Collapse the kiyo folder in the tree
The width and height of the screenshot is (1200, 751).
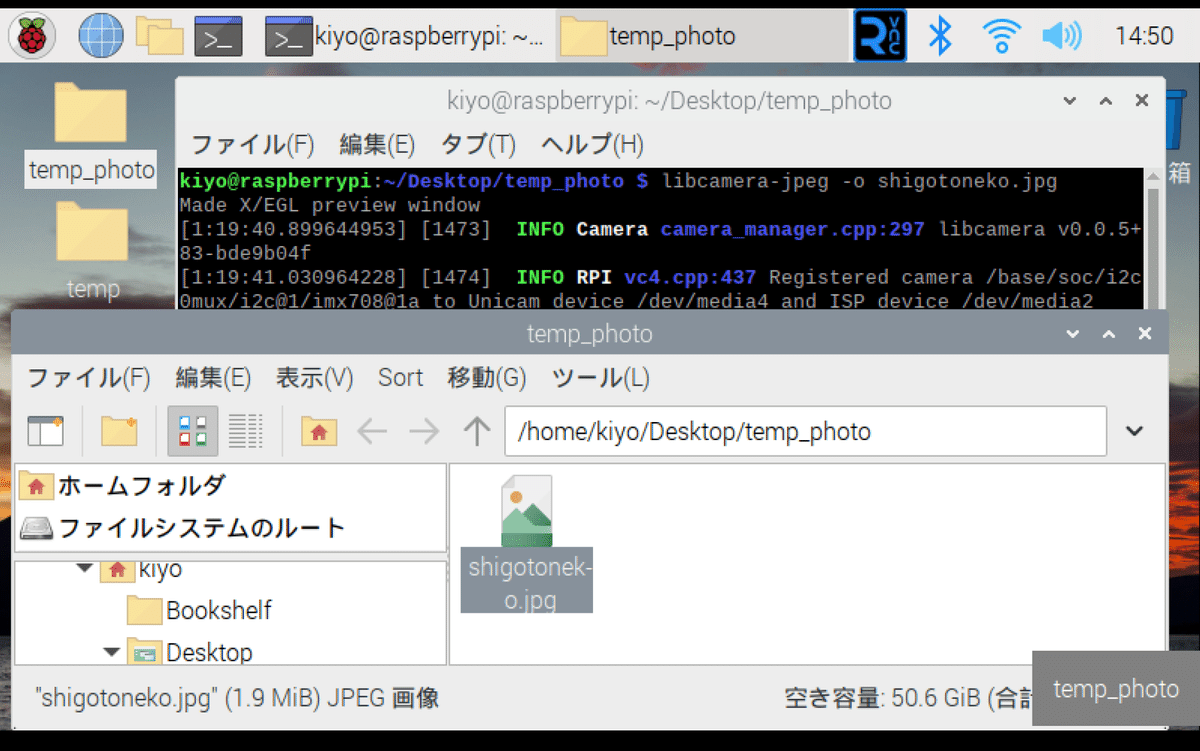pos(85,569)
